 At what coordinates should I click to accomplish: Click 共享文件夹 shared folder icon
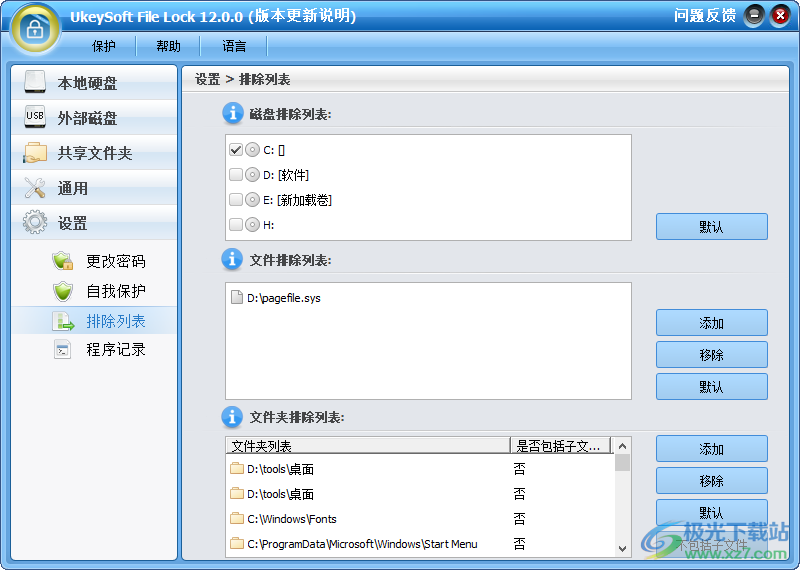click(35, 153)
